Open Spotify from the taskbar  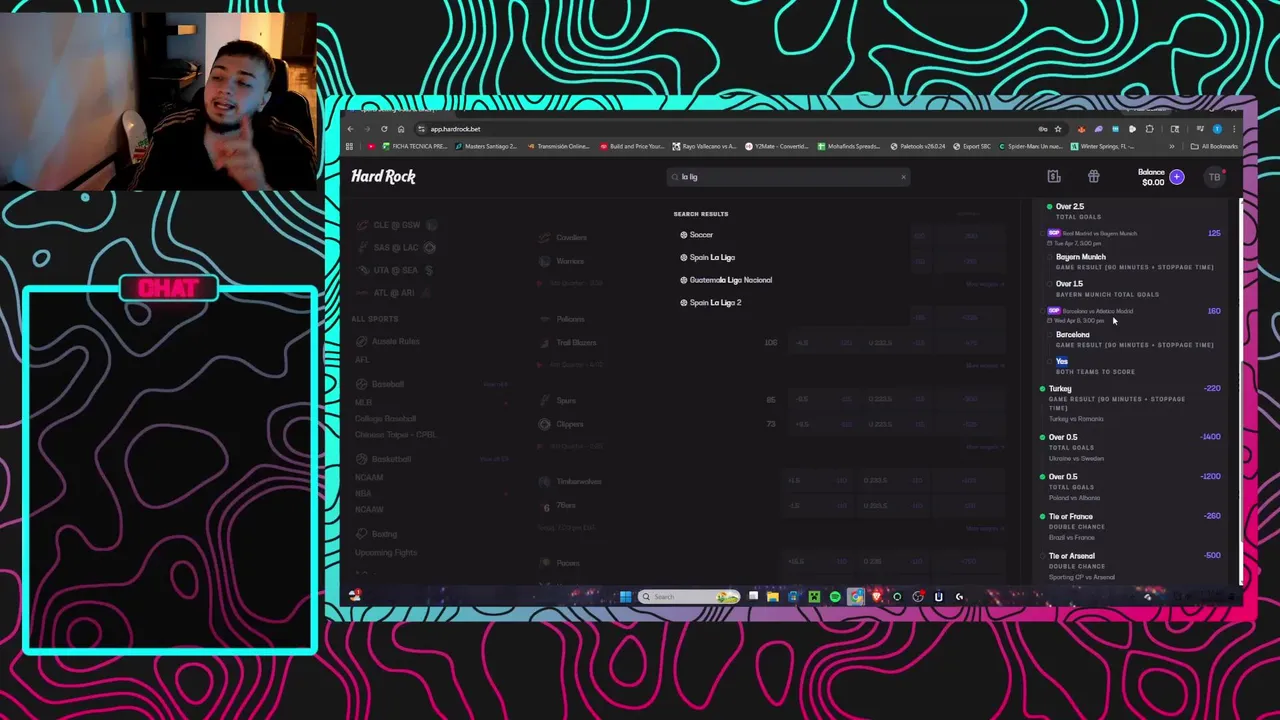(x=835, y=597)
